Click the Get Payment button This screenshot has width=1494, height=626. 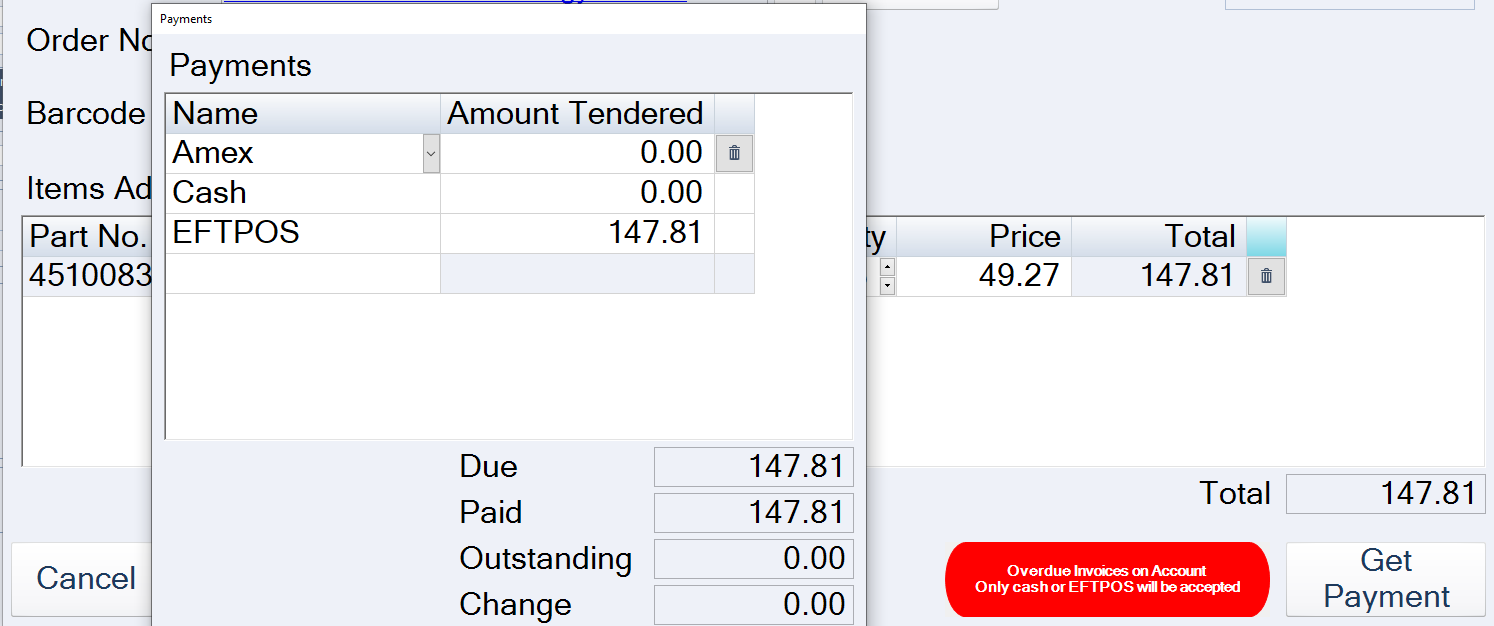coord(1385,579)
